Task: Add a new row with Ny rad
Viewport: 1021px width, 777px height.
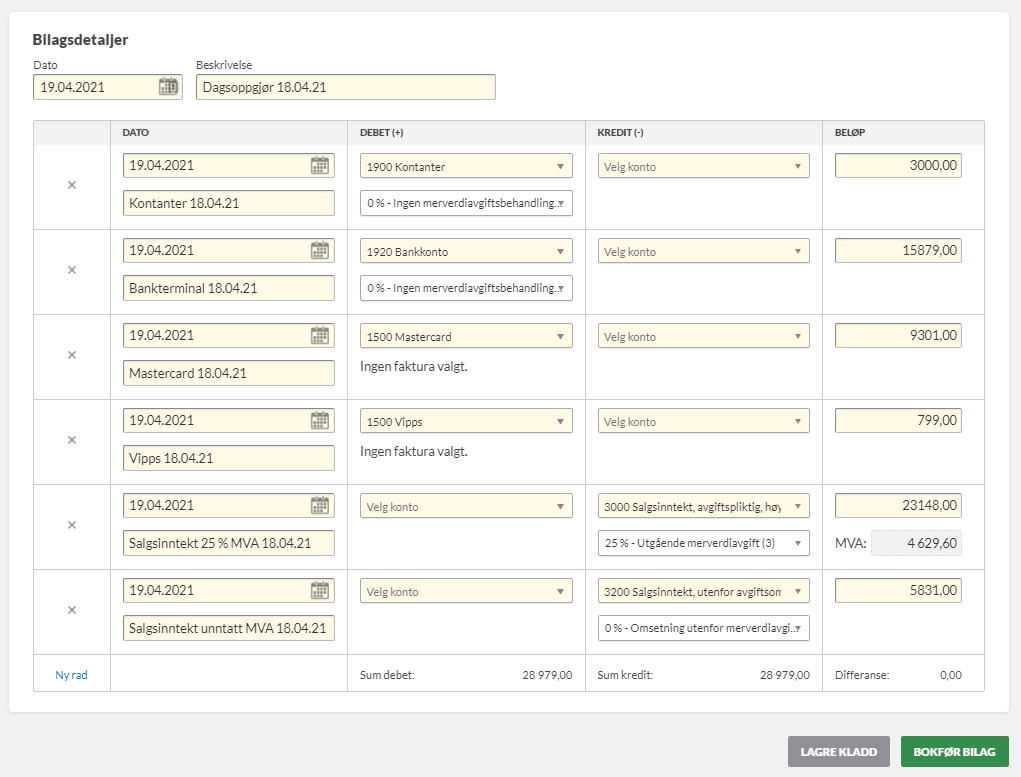Action: click(71, 675)
